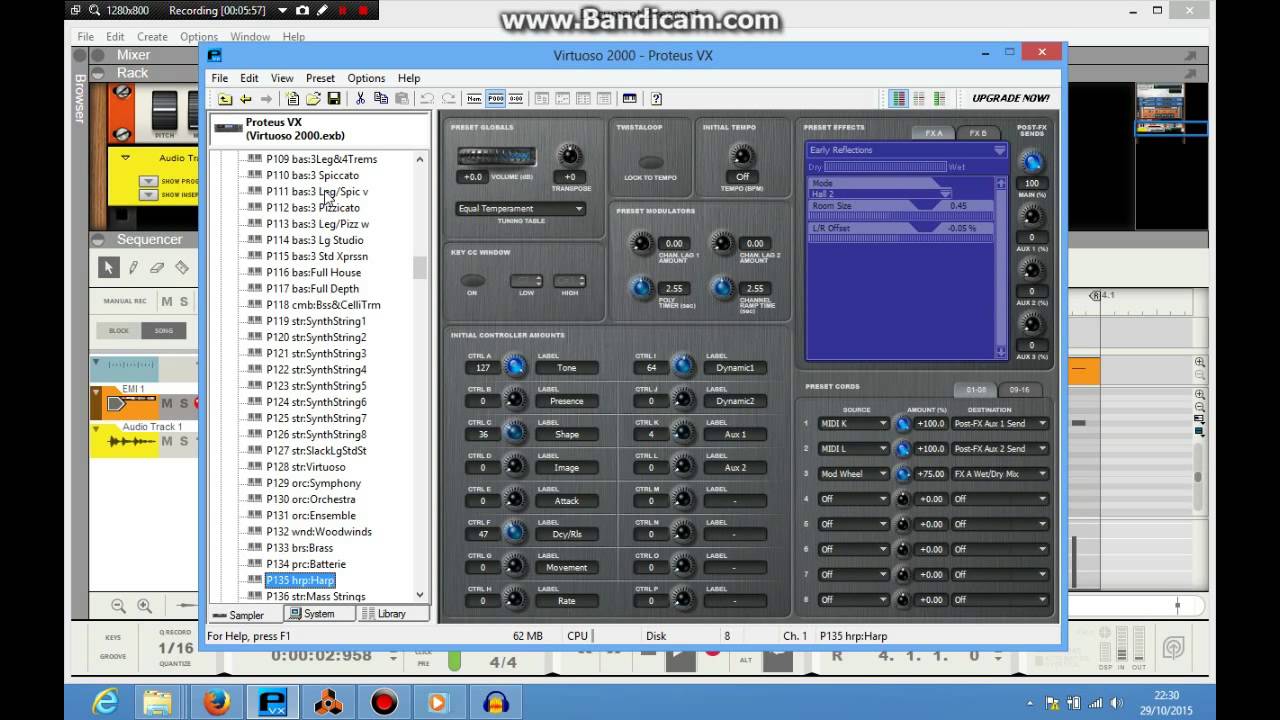Open cord 2 MIDI L source dropdown

(853, 449)
